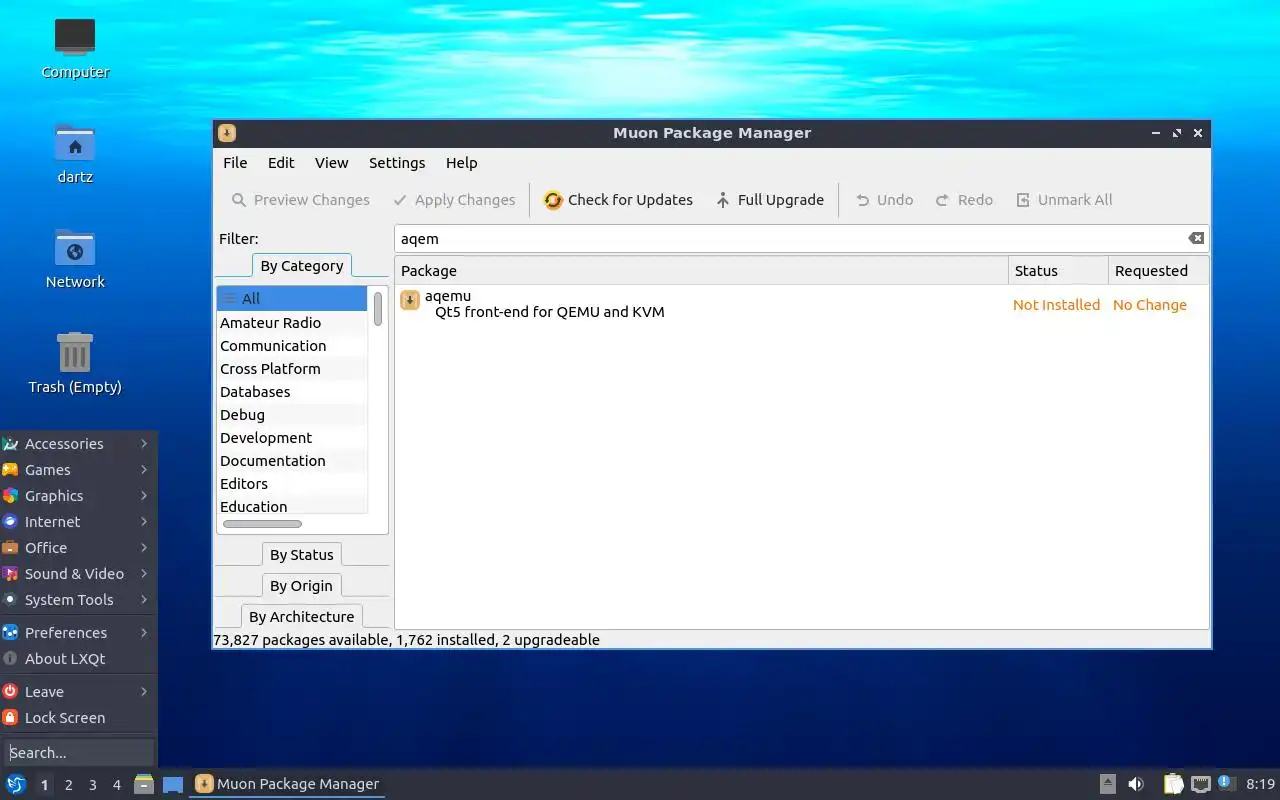This screenshot has height=800, width=1280.
Task: Sort by the Status column header
Action: click(1058, 271)
